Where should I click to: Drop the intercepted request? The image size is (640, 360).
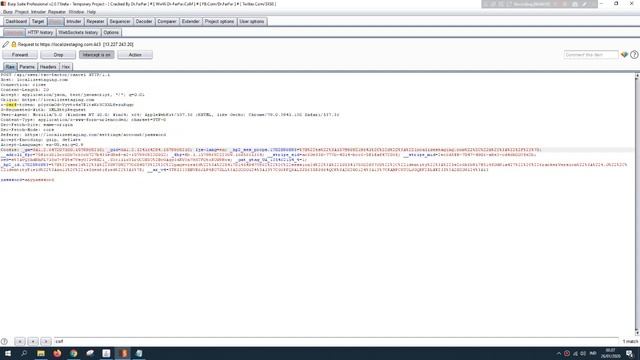(58, 55)
